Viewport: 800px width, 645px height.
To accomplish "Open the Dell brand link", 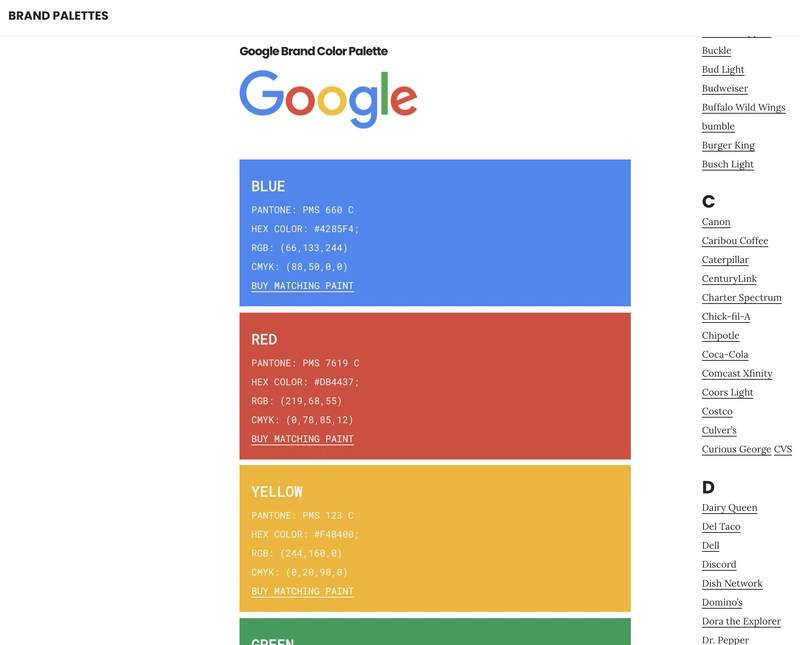I will pyautogui.click(x=710, y=545).
